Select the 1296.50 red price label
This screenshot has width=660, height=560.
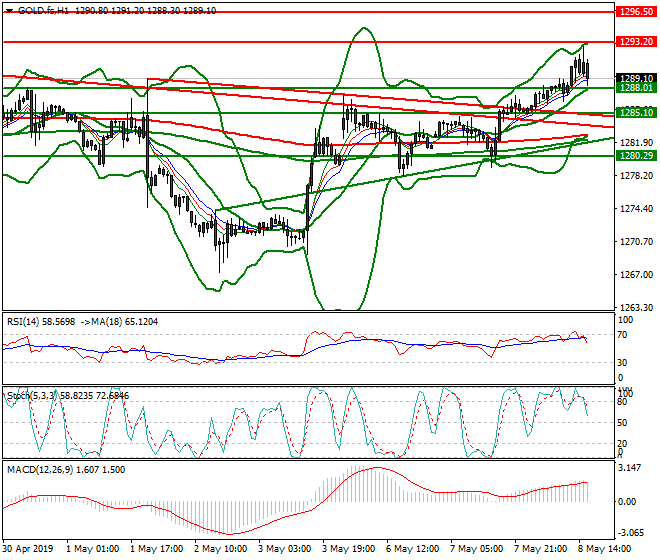[x=636, y=12]
